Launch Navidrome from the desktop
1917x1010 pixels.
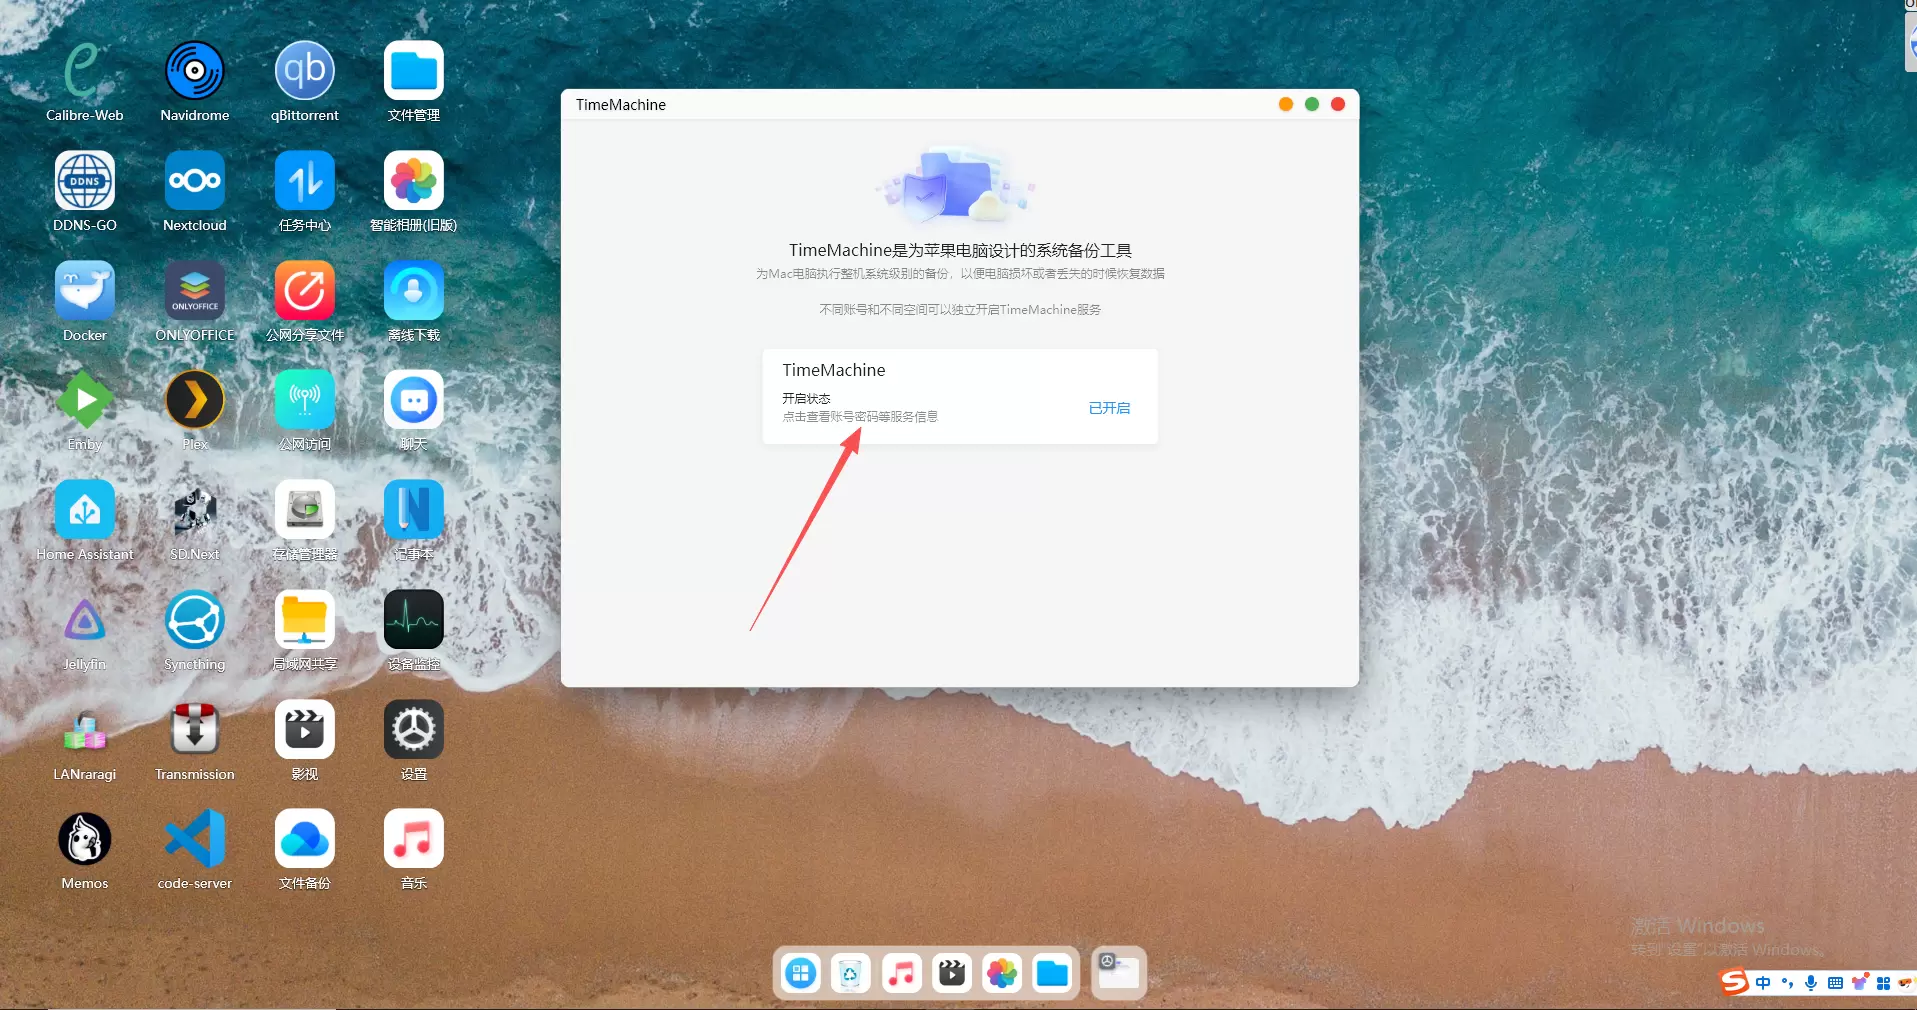pyautogui.click(x=194, y=72)
